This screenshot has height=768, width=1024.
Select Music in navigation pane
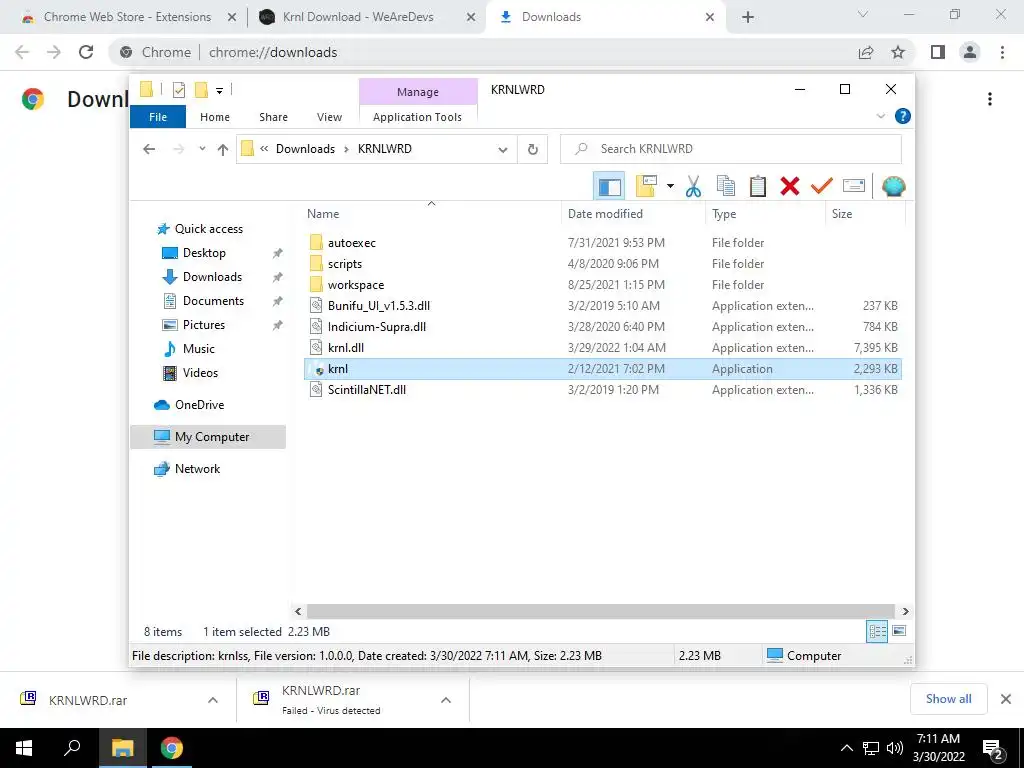pos(199,349)
